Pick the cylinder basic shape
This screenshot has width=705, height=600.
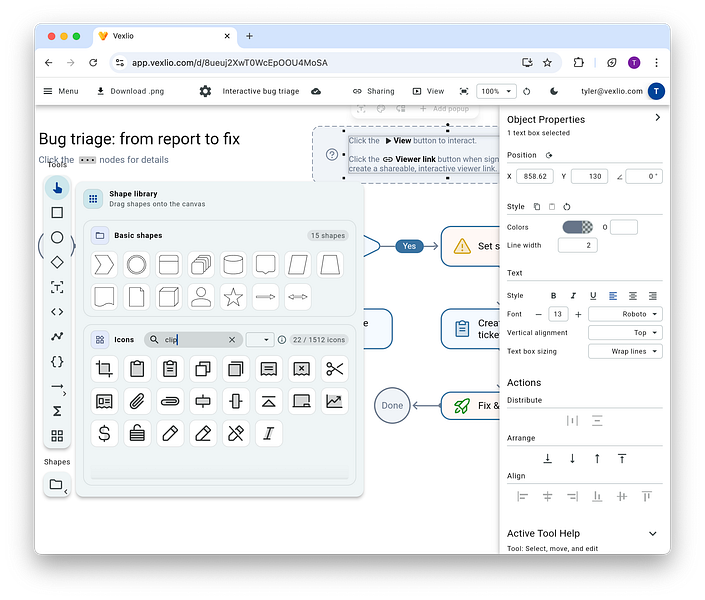point(233,264)
